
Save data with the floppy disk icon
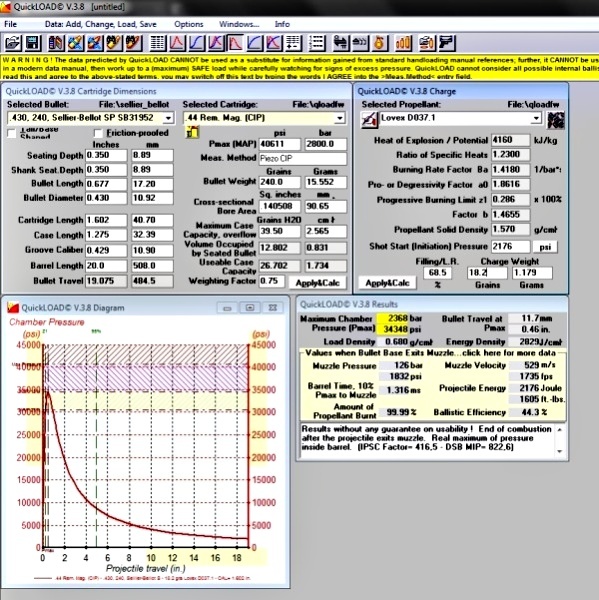(33, 42)
